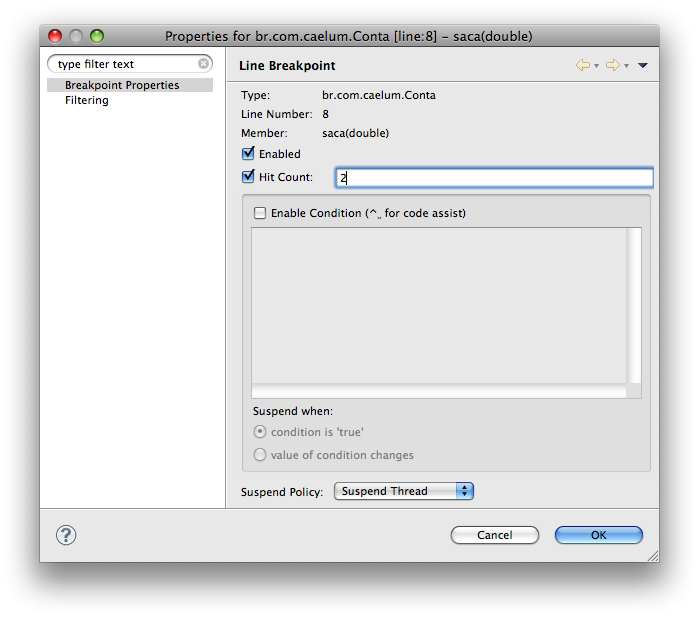Click inside the Hit Count value field
This screenshot has height=617, width=699.
coord(494,178)
